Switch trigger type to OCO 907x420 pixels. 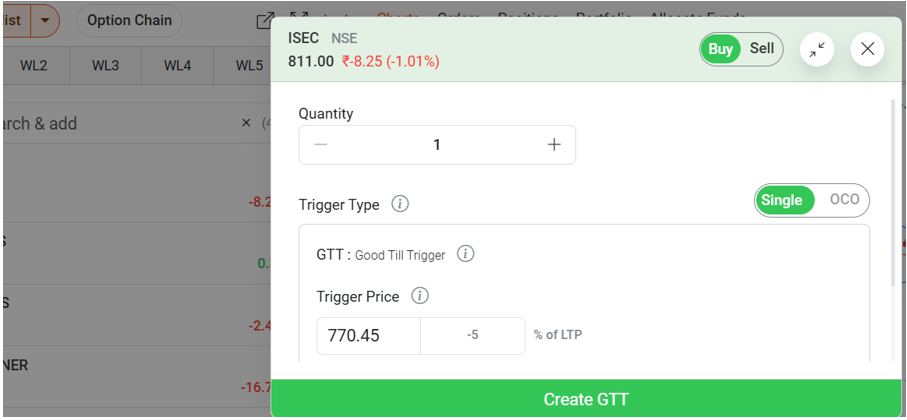tap(844, 200)
